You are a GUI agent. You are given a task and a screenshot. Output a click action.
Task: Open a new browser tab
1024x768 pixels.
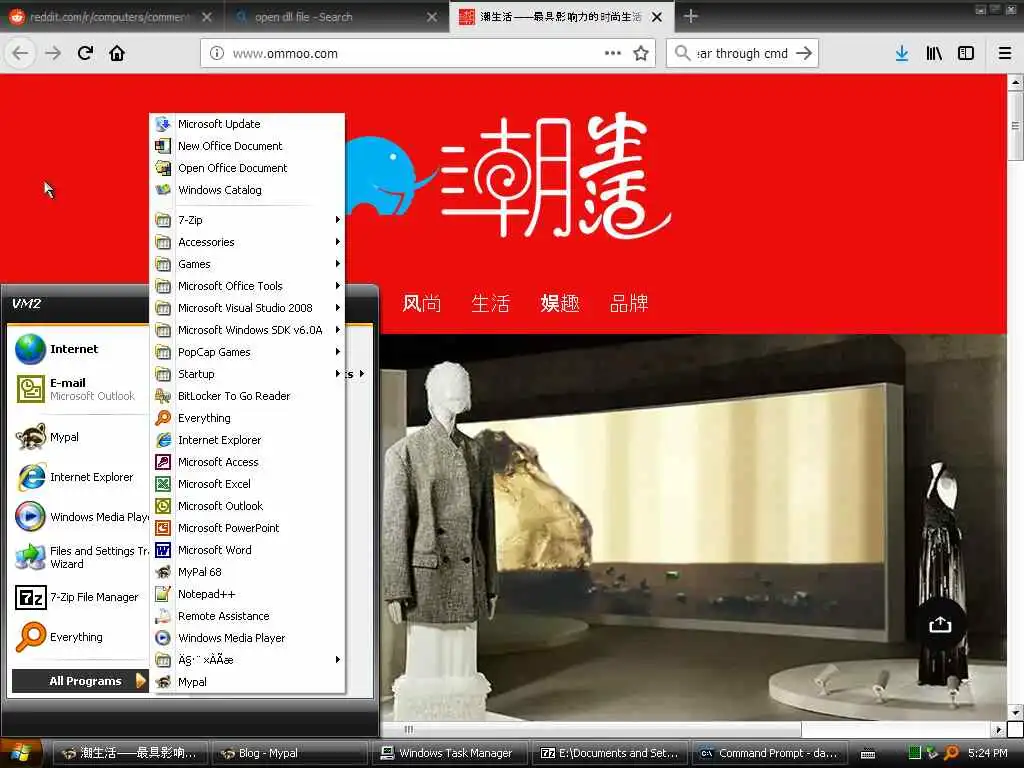(690, 16)
